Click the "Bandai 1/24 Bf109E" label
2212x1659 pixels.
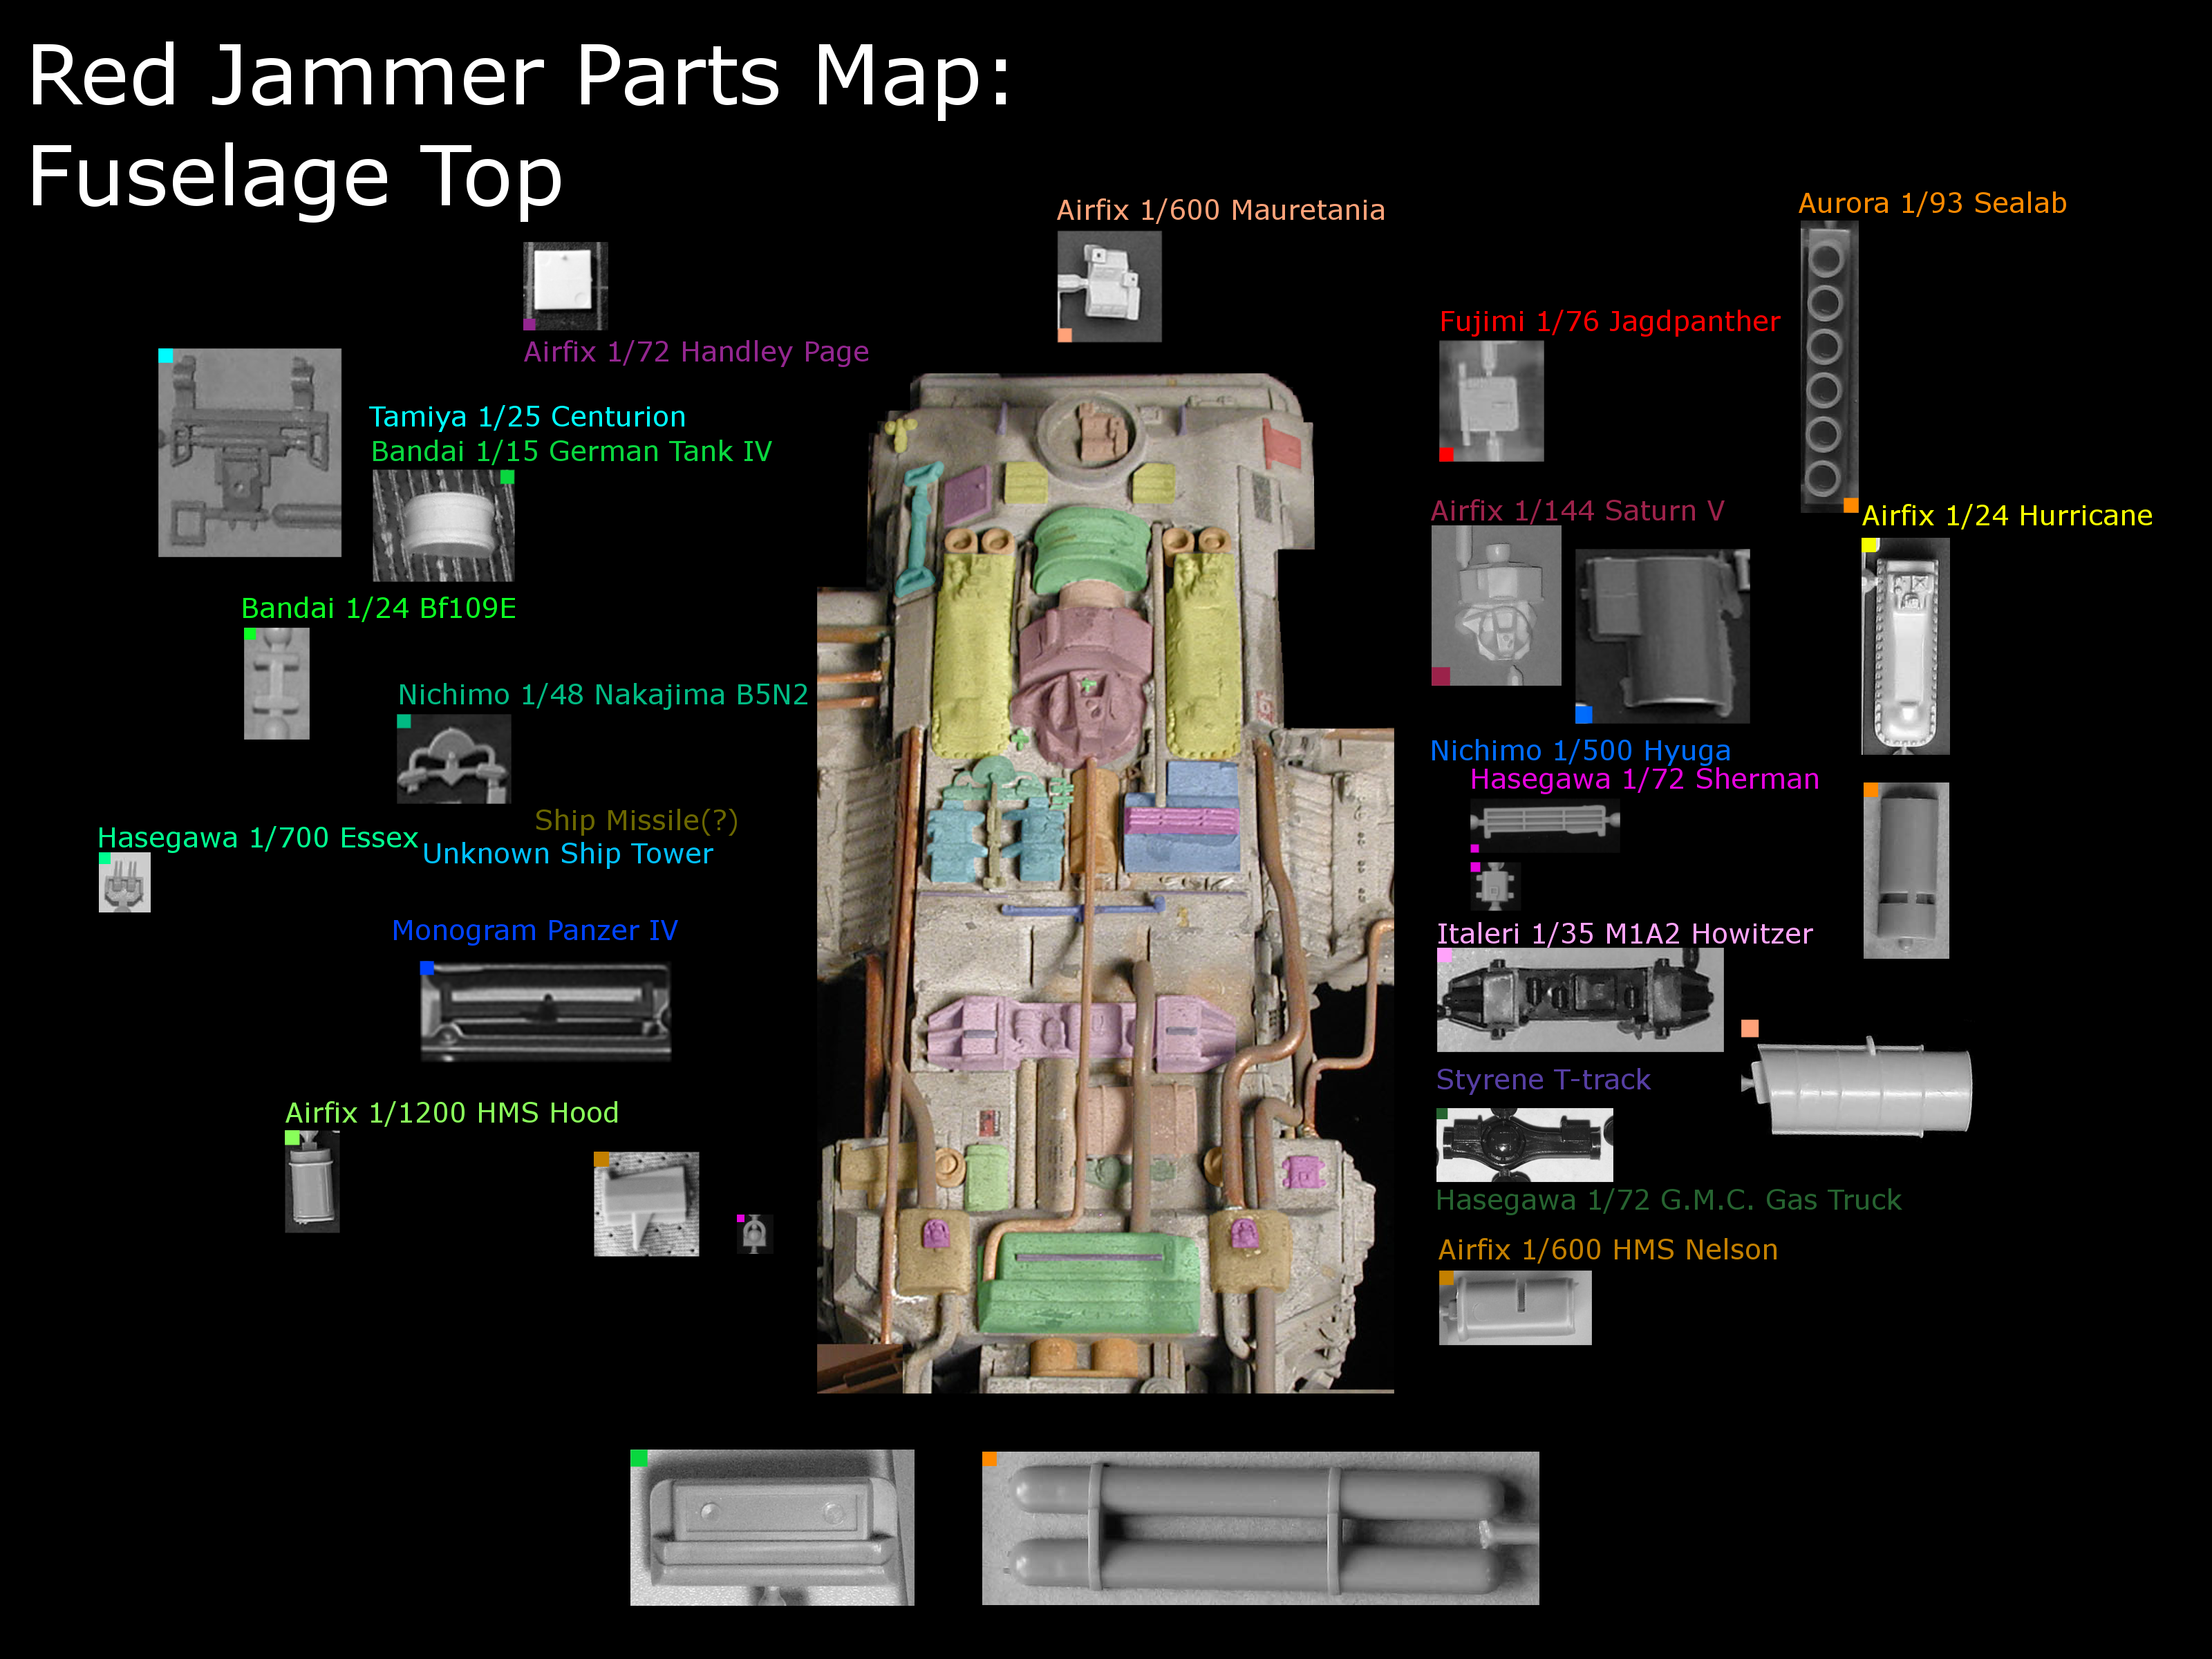click(379, 608)
